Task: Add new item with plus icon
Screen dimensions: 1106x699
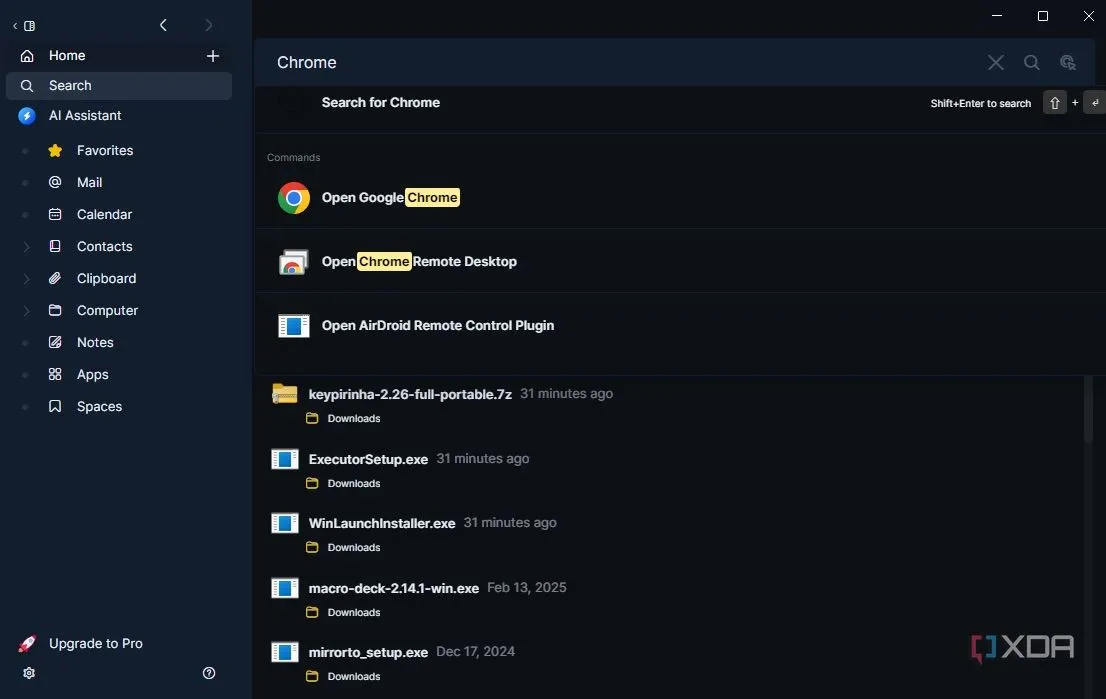Action: tap(212, 56)
